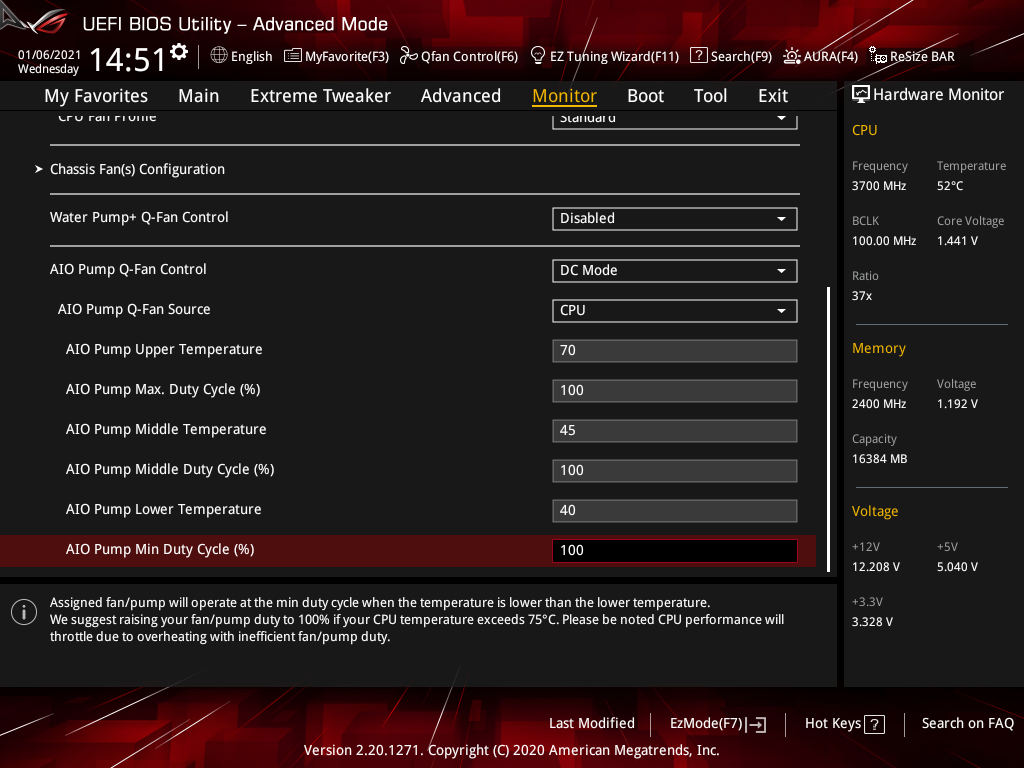Open EZ Tuning Wizard lightbulb icon

pyautogui.click(x=537, y=56)
